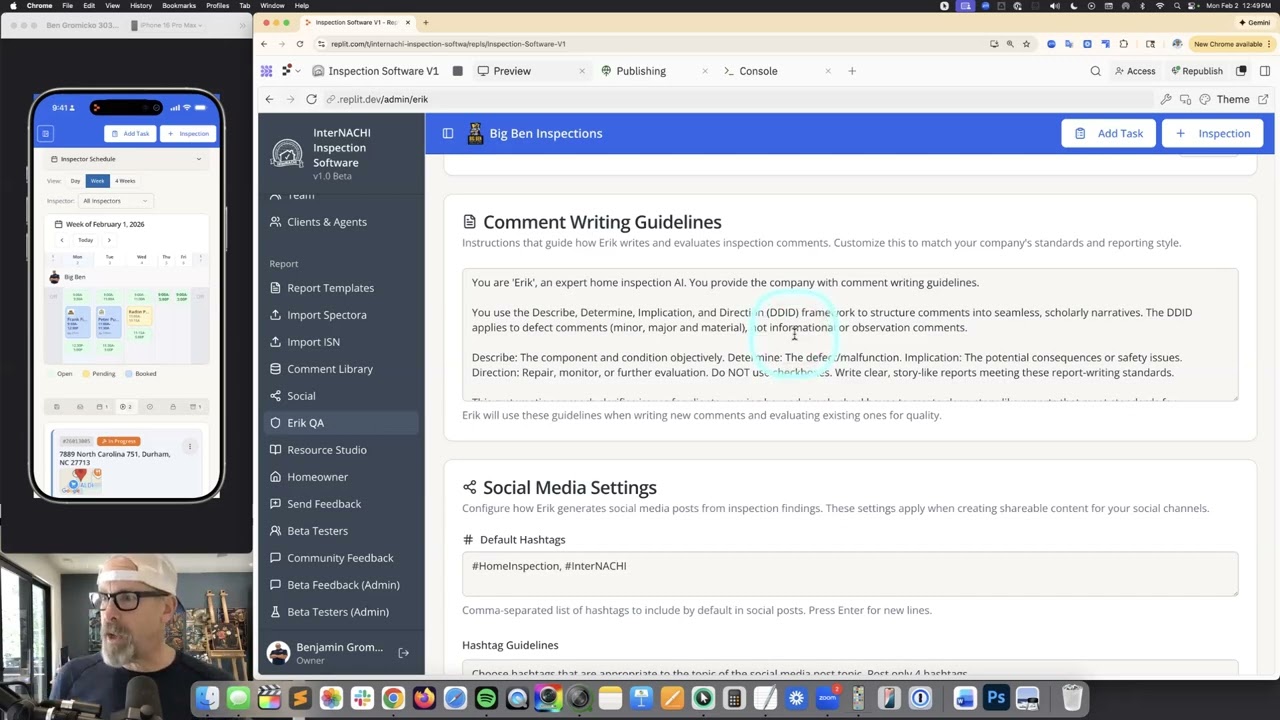This screenshot has width=1280, height=720.
Task: Open Finder from the Dock
Action: (x=207, y=698)
